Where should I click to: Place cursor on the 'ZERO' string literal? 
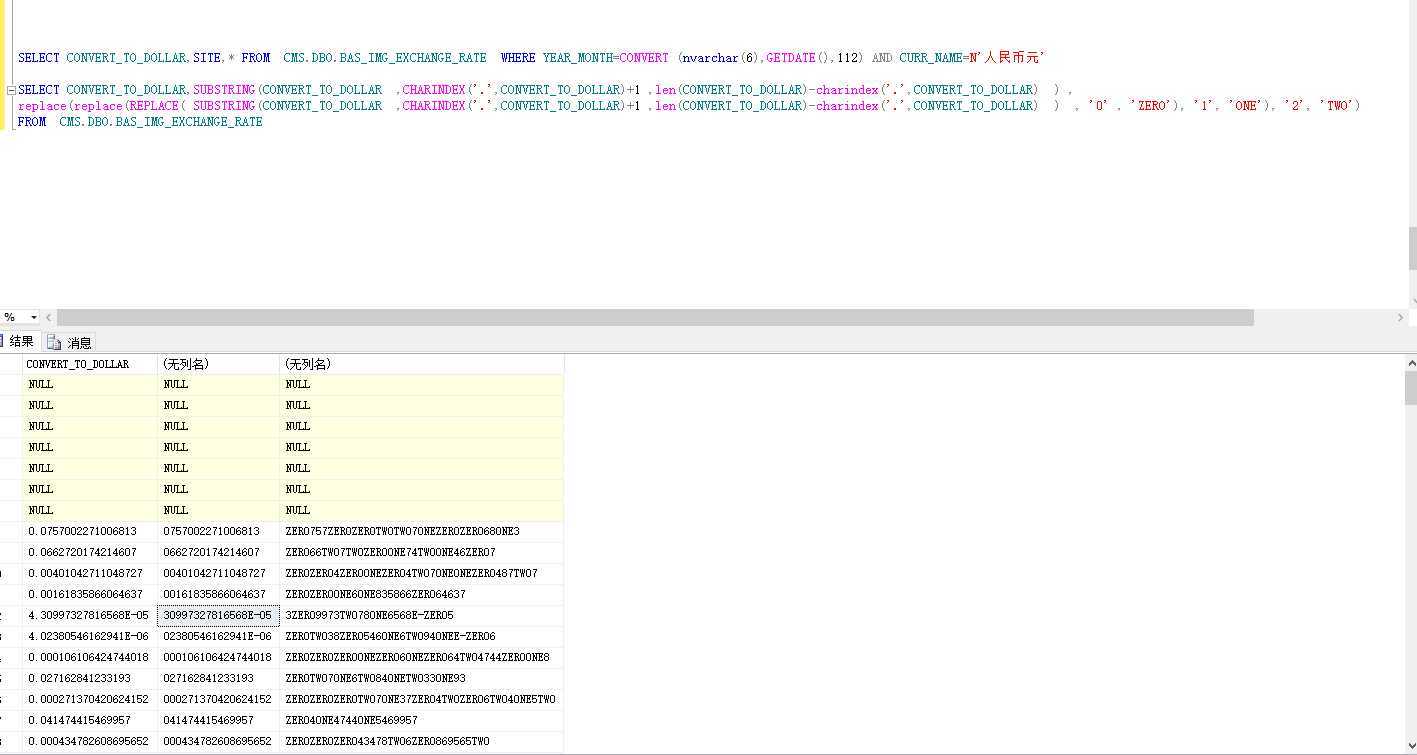(1151, 106)
